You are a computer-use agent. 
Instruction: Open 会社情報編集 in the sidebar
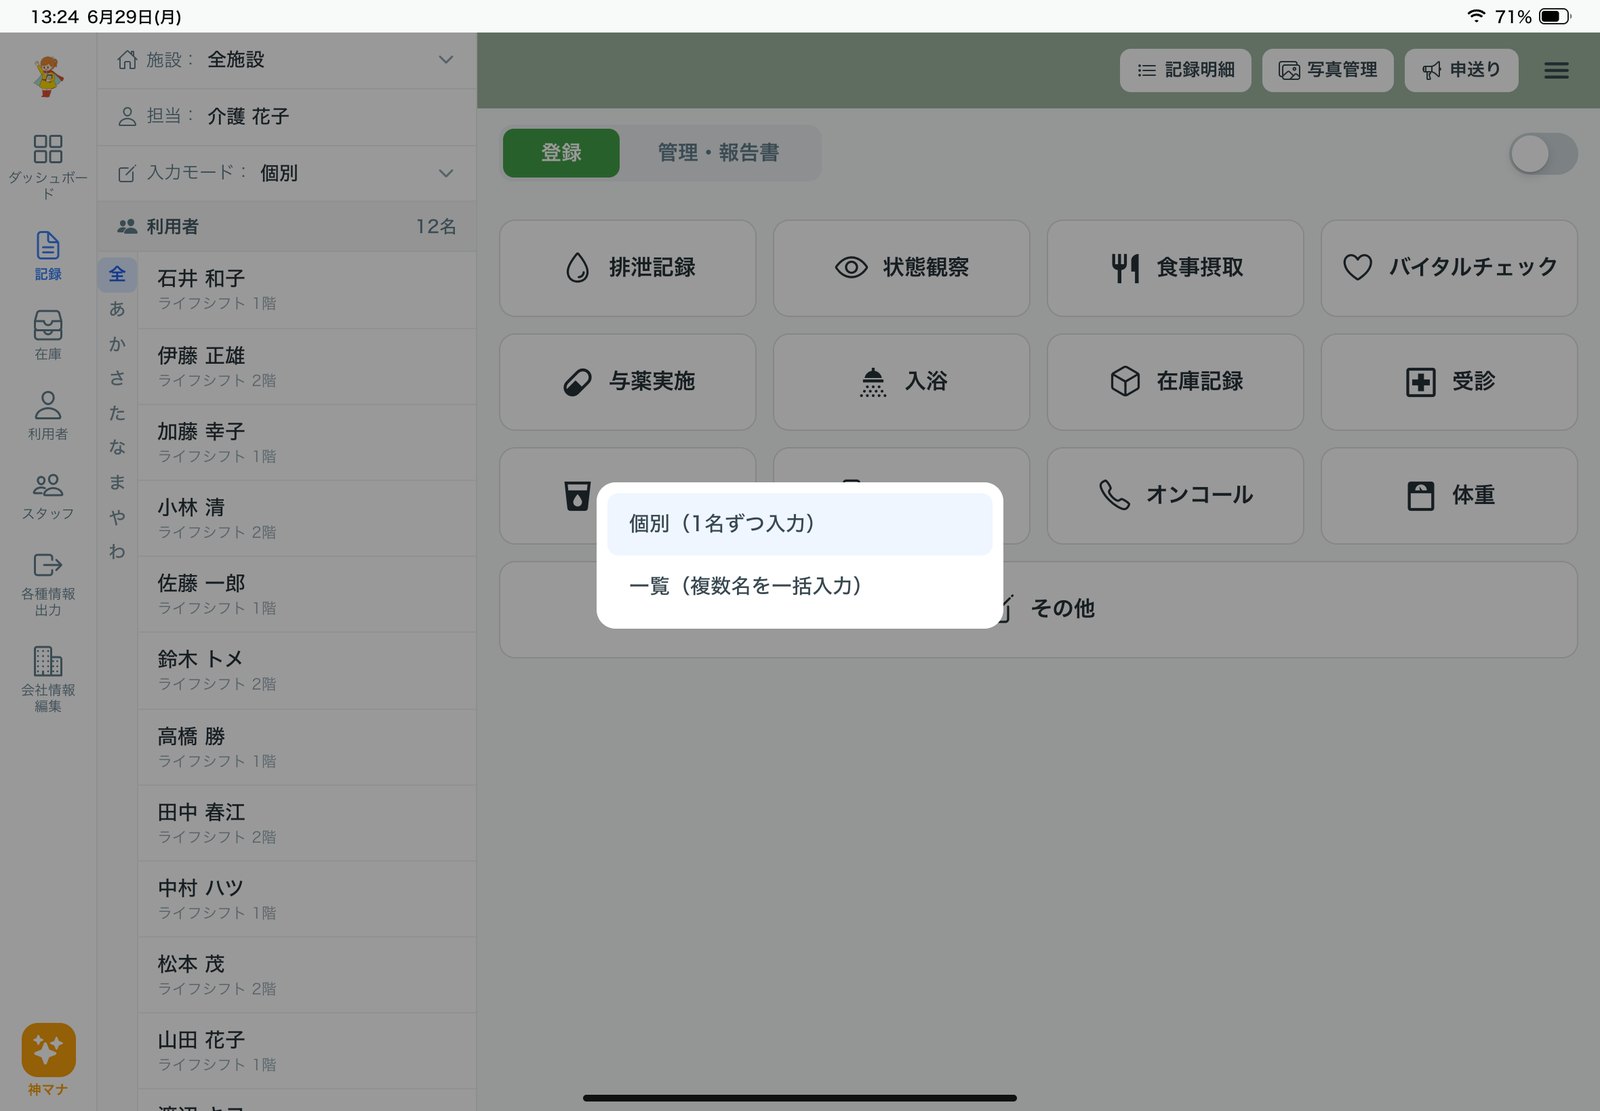[x=48, y=678]
